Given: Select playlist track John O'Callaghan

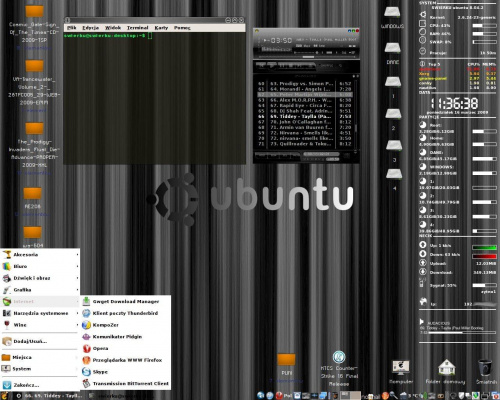Looking at the screenshot, I should [304, 122].
